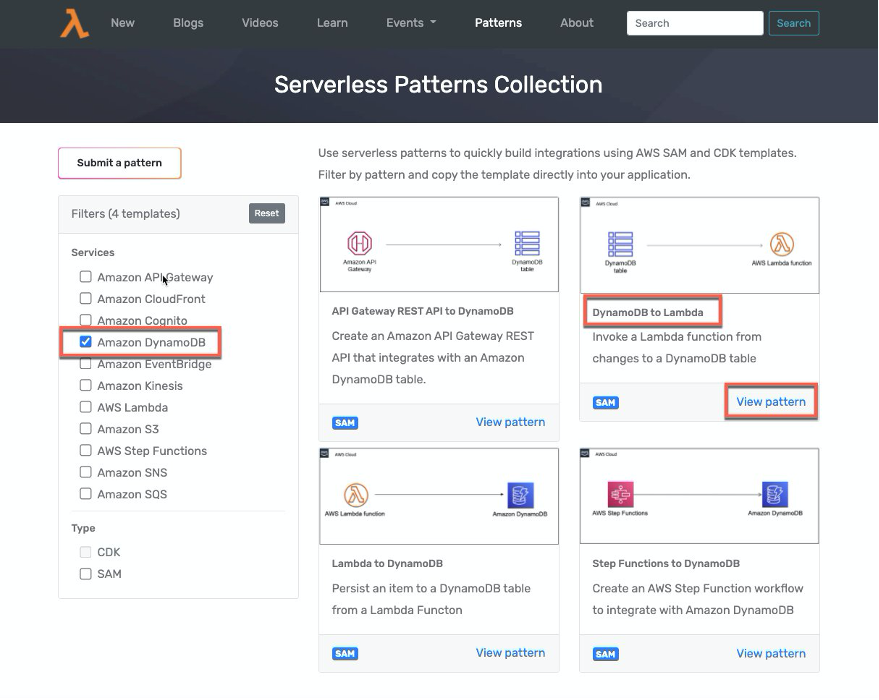Click the API Gateway to DynamoDB diagram thumbnail
This screenshot has width=879, height=700.
(x=439, y=244)
